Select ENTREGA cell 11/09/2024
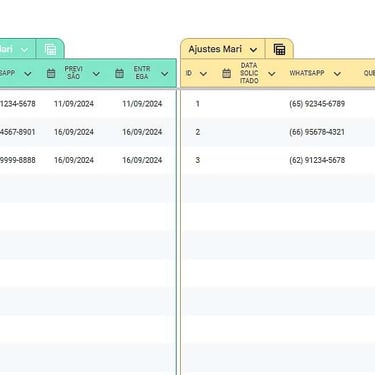 pos(142,104)
